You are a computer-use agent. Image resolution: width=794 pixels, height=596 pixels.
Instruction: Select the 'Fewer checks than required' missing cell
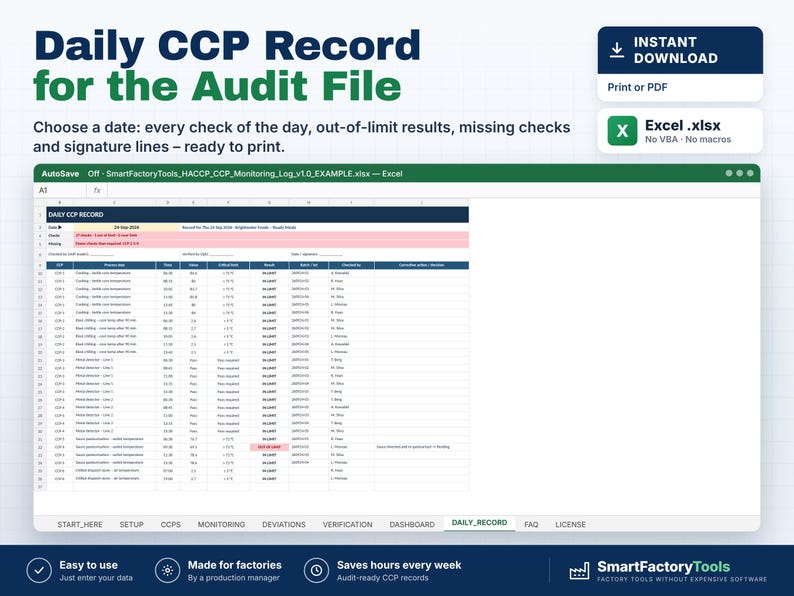pyautogui.click(x=271, y=244)
